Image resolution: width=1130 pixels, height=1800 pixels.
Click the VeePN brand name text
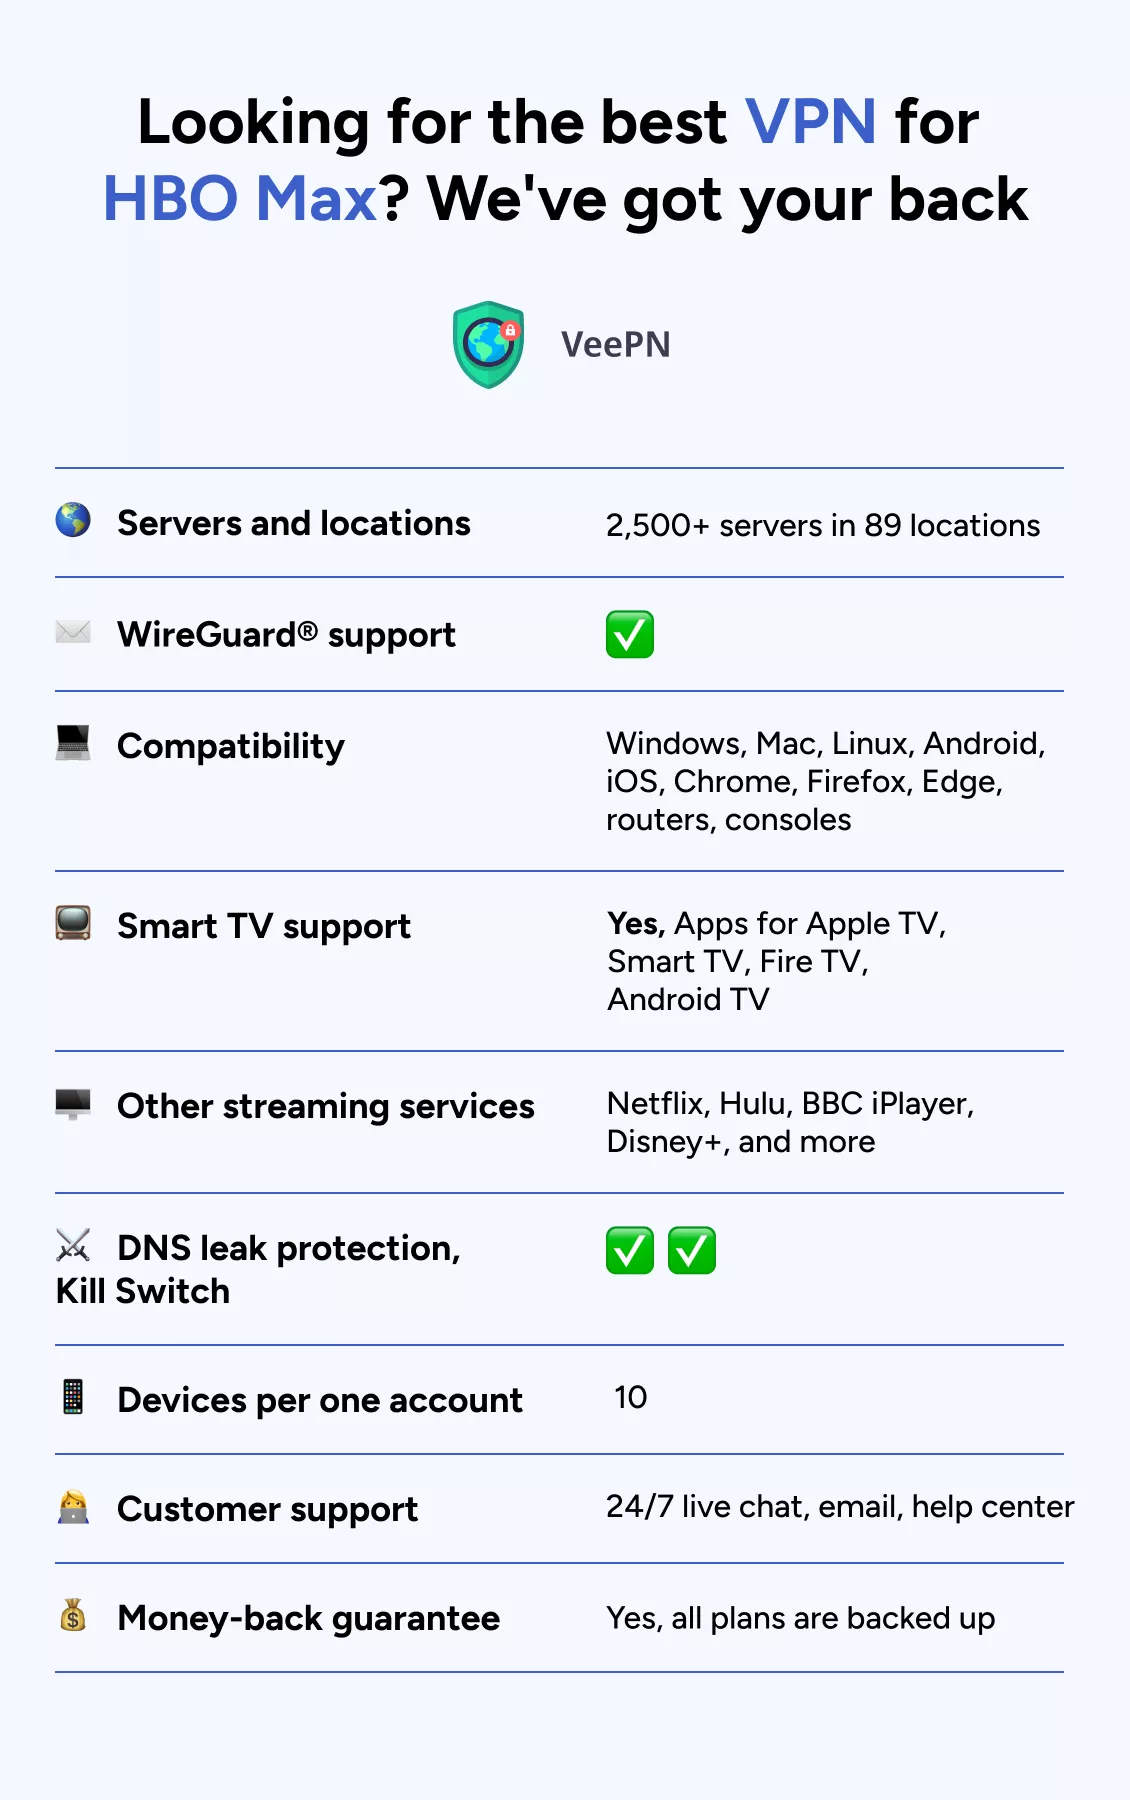coord(616,345)
